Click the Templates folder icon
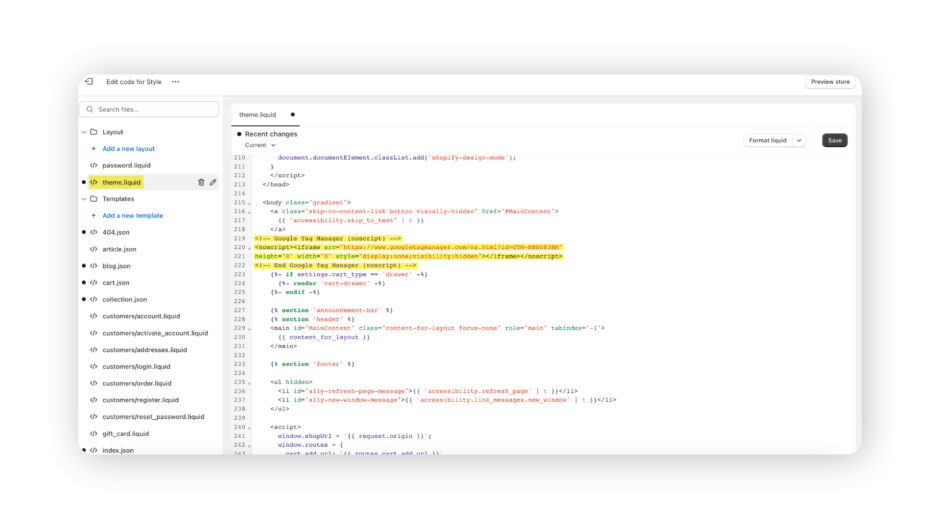 pos(94,199)
